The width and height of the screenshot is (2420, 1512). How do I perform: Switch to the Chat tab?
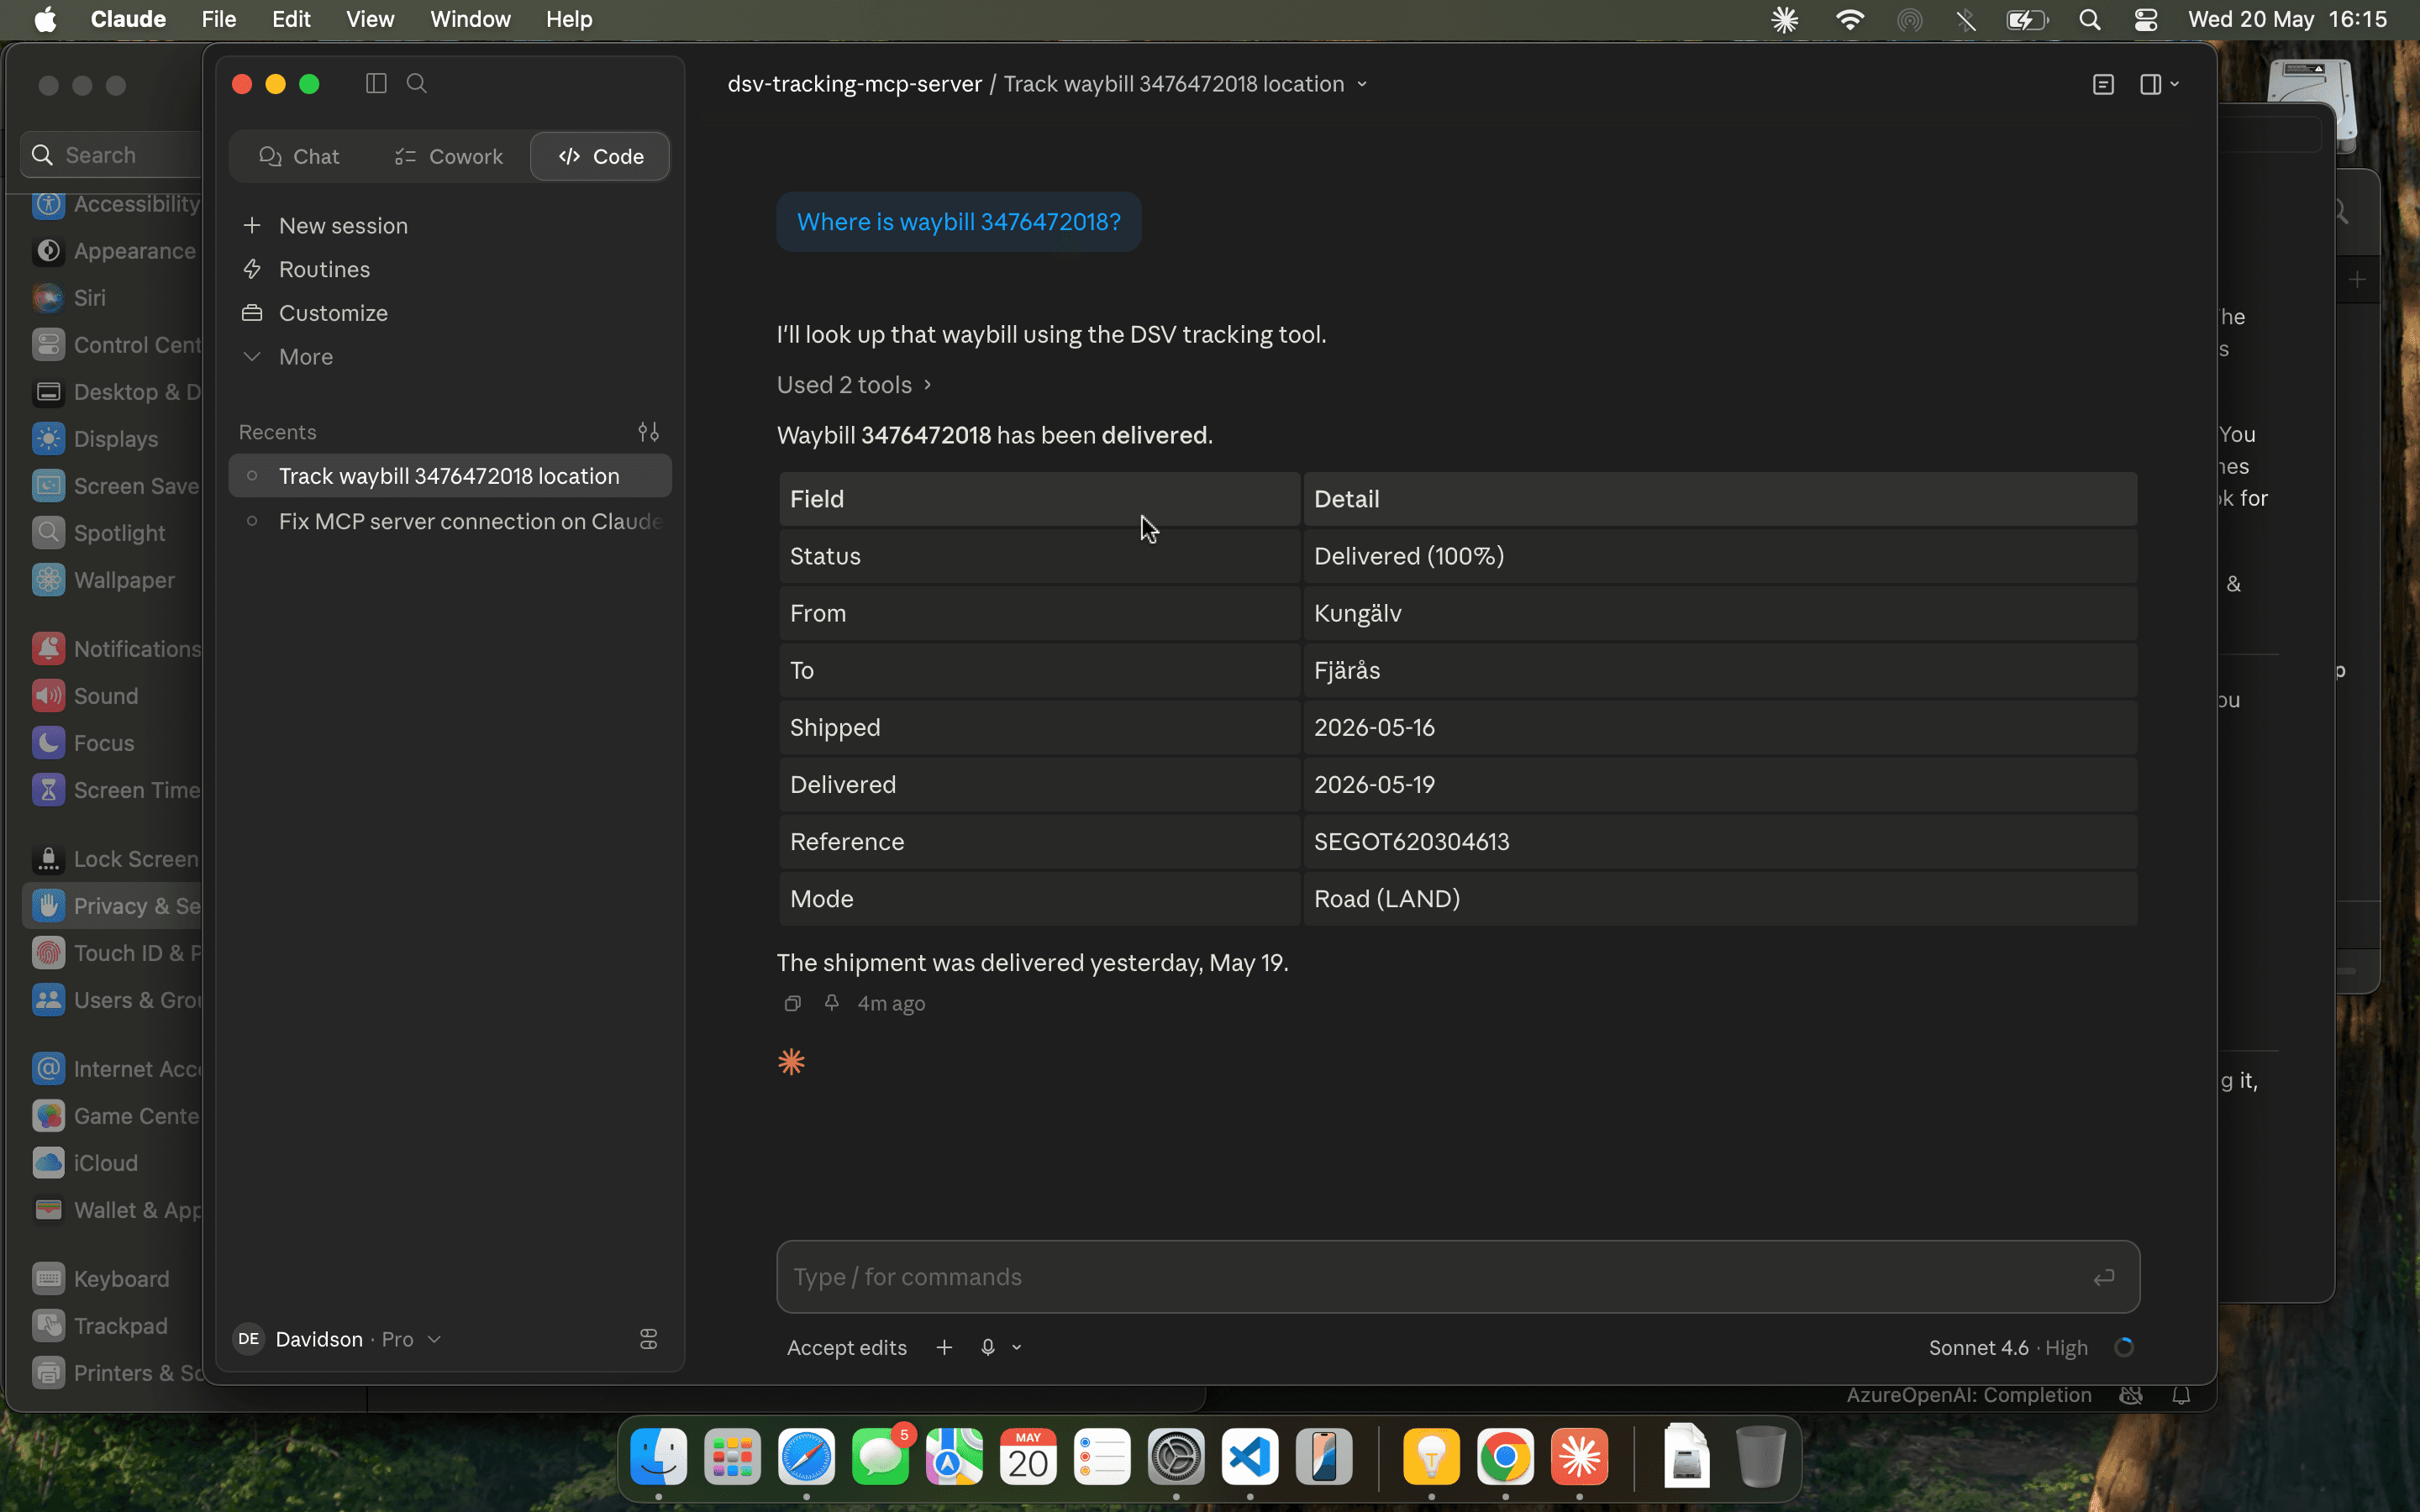[299, 156]
